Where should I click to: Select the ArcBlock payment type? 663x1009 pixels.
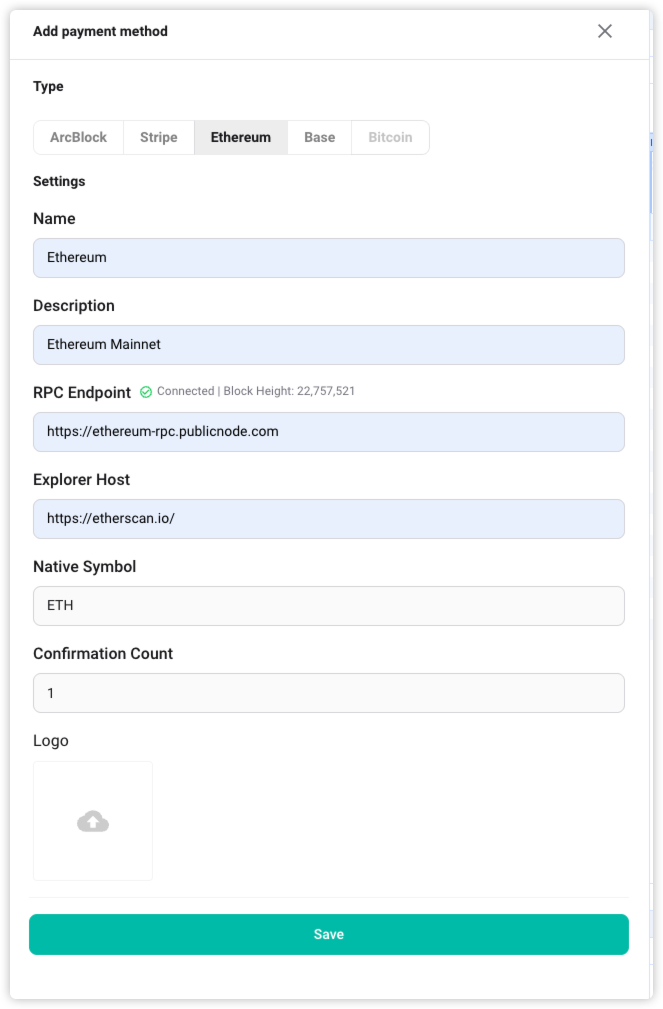pos(79,137)
